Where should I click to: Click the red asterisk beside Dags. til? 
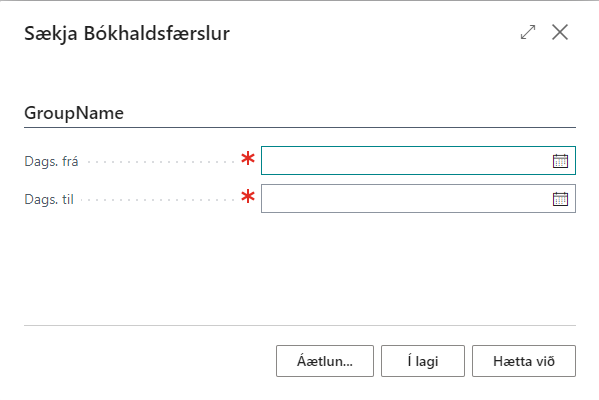248,196
